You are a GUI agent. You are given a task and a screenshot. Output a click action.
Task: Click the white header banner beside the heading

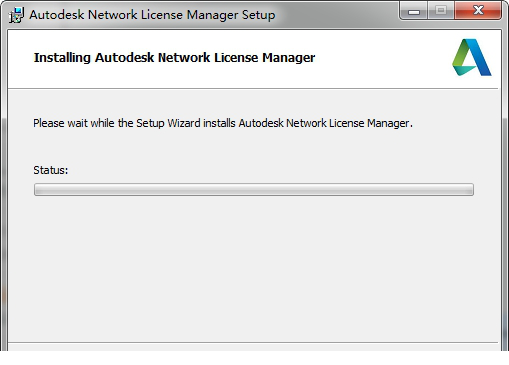(x=383, y=58)
